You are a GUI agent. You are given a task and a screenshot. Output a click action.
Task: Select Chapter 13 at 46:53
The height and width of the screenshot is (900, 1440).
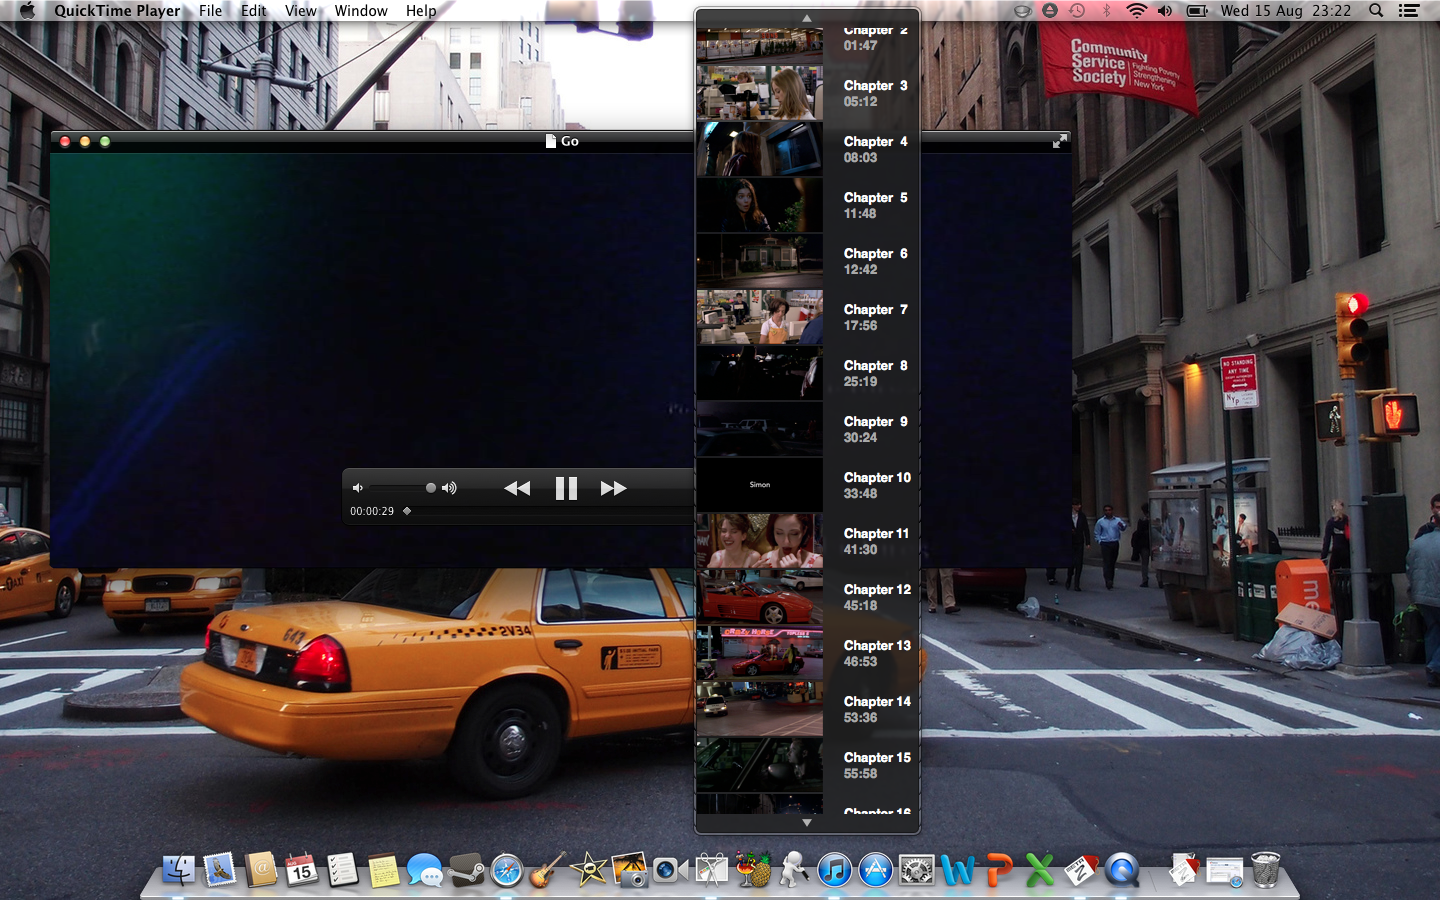pyautogui.click(x=807, y=653)
